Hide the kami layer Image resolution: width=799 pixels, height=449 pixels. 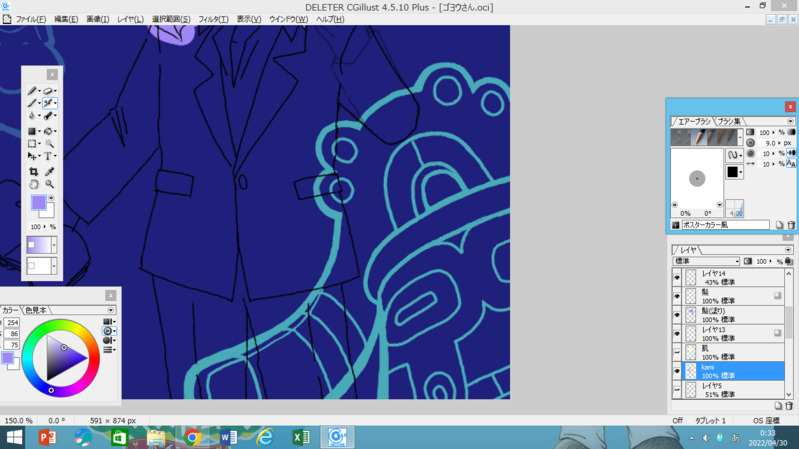[x=677, y=371]
